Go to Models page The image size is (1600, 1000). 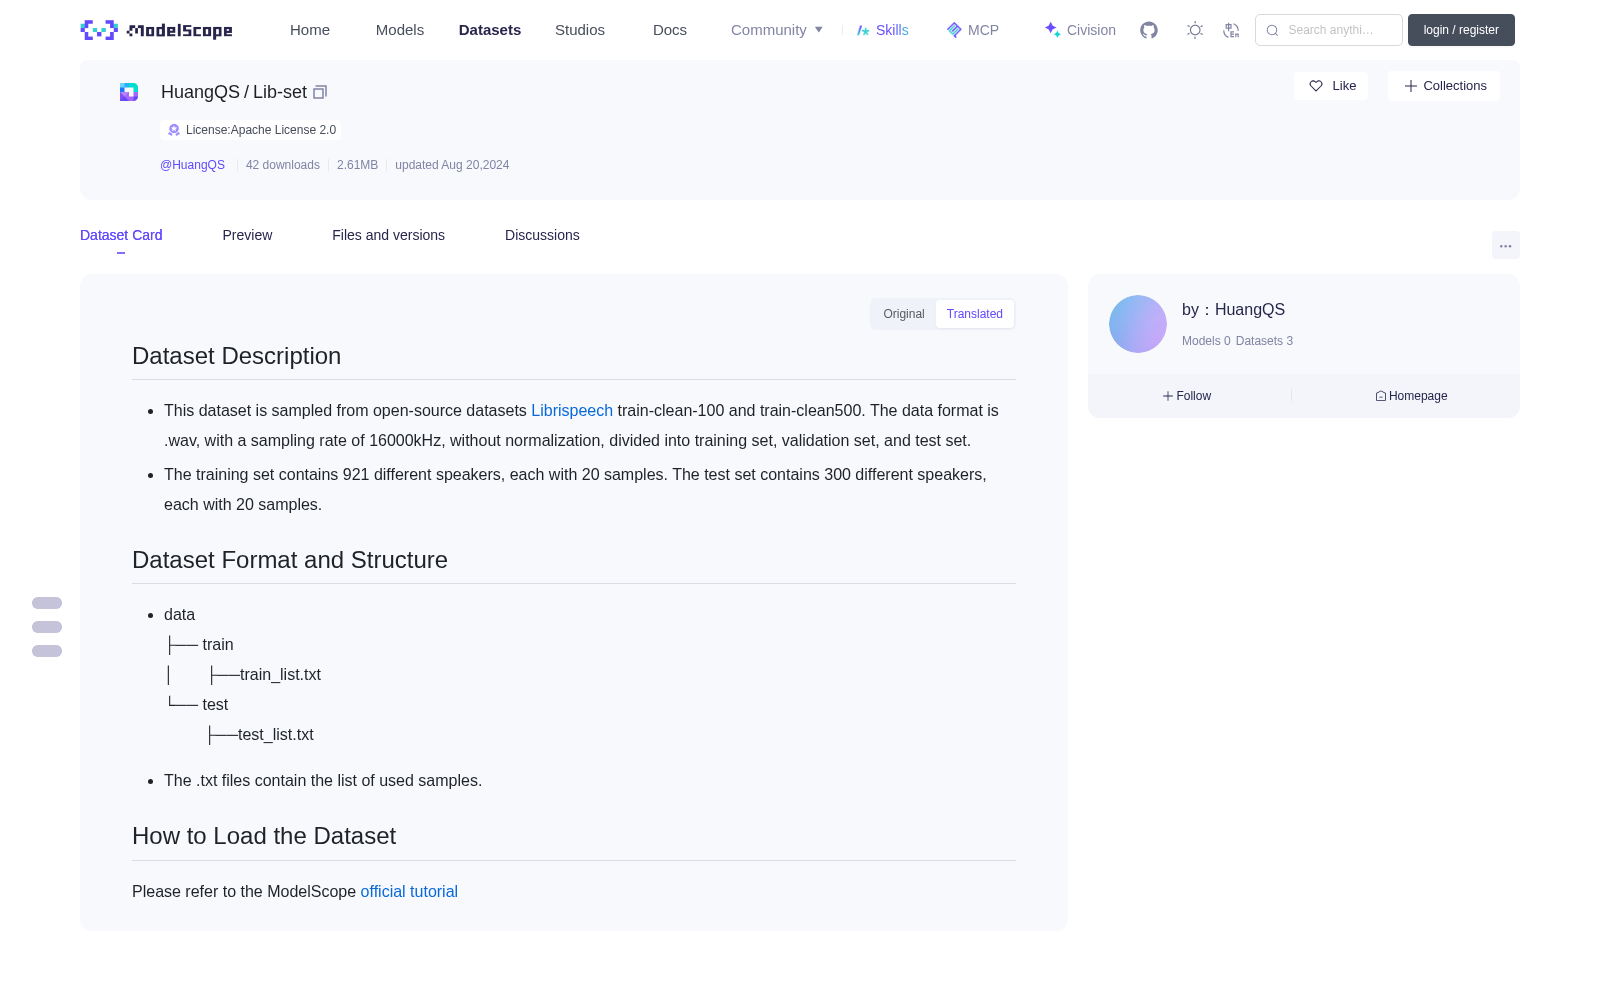click(400, 30)
